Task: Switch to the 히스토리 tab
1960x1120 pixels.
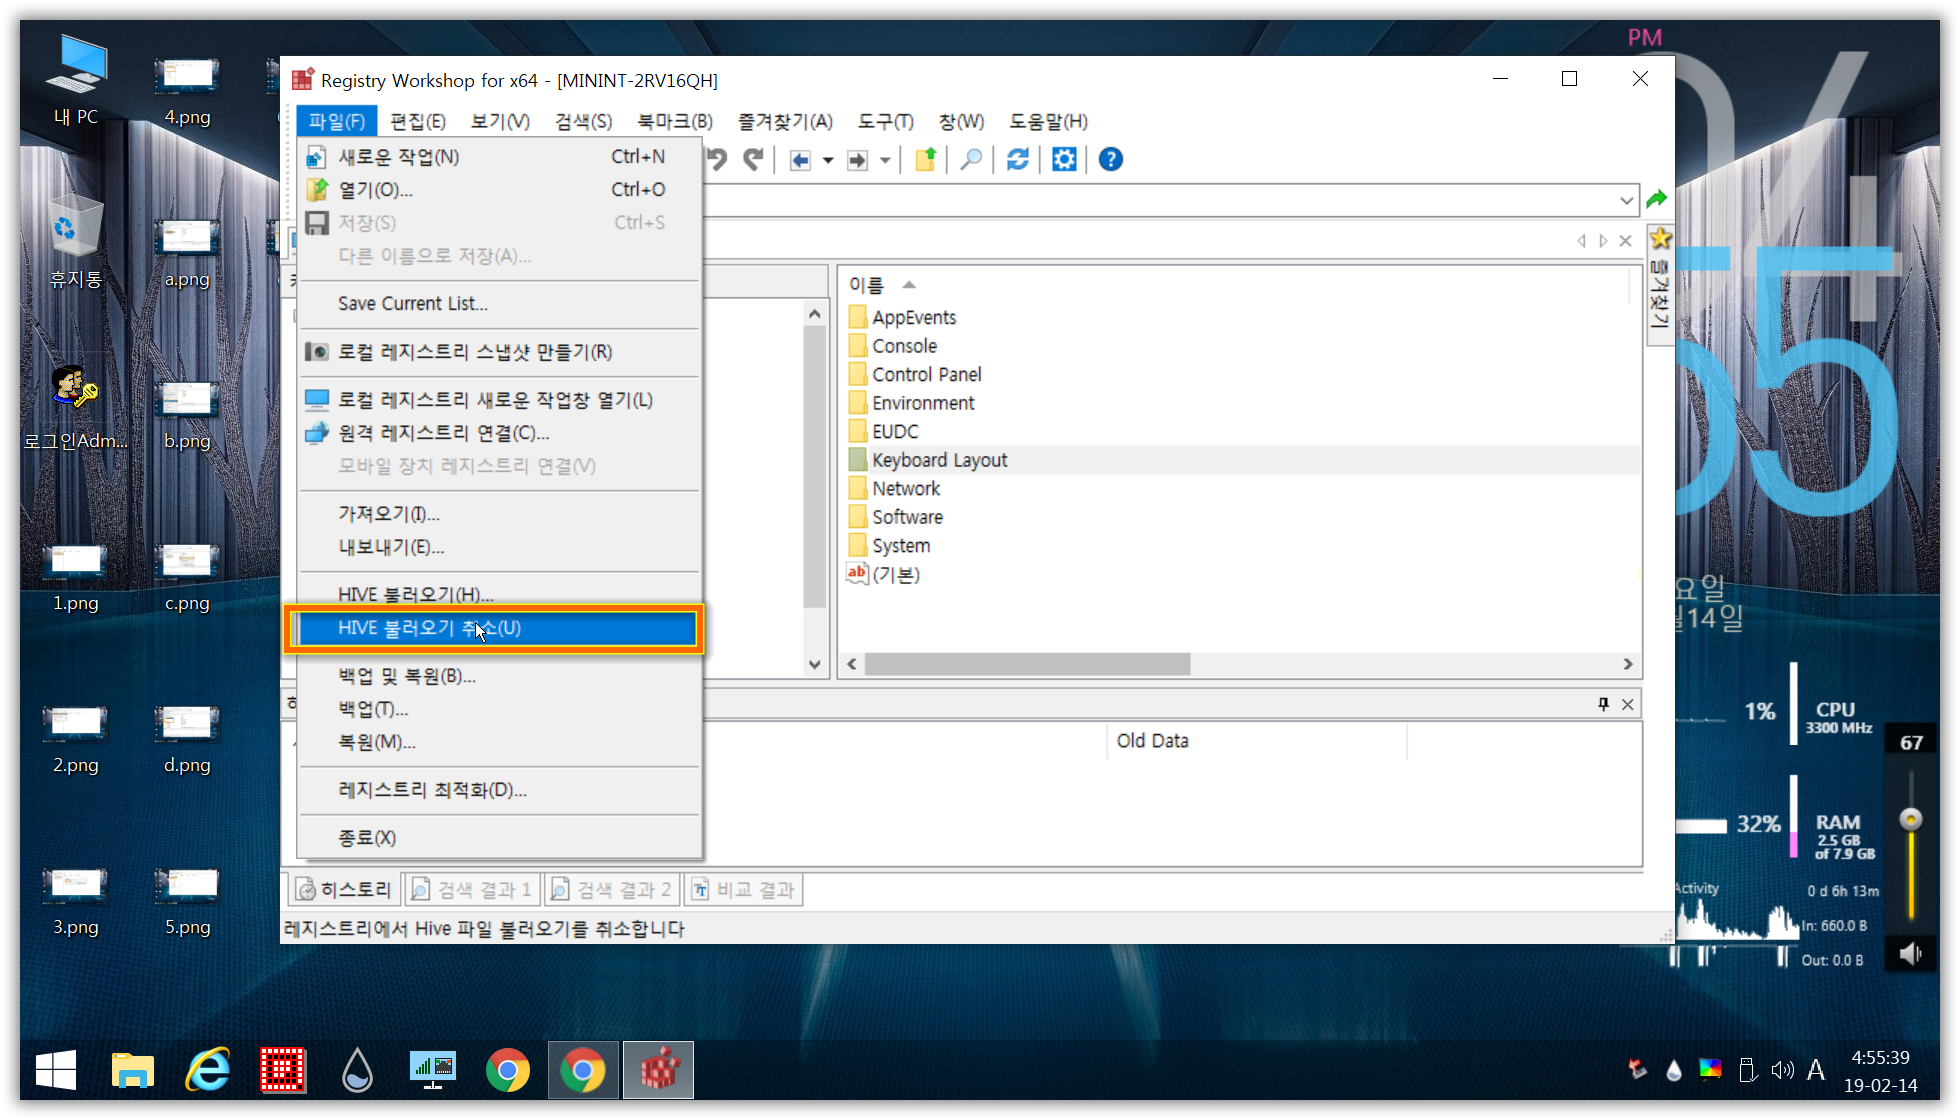Action: [344, 889]
